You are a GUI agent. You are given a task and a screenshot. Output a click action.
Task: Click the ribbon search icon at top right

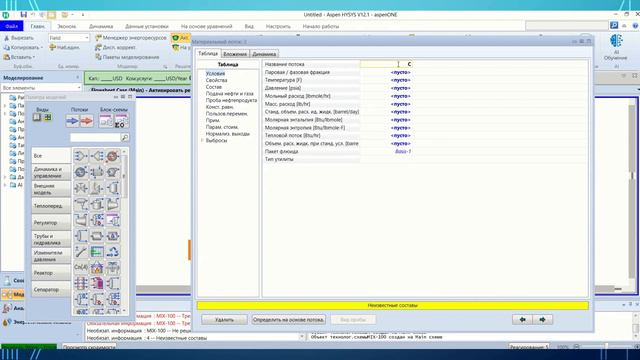(x=614, y=25)
